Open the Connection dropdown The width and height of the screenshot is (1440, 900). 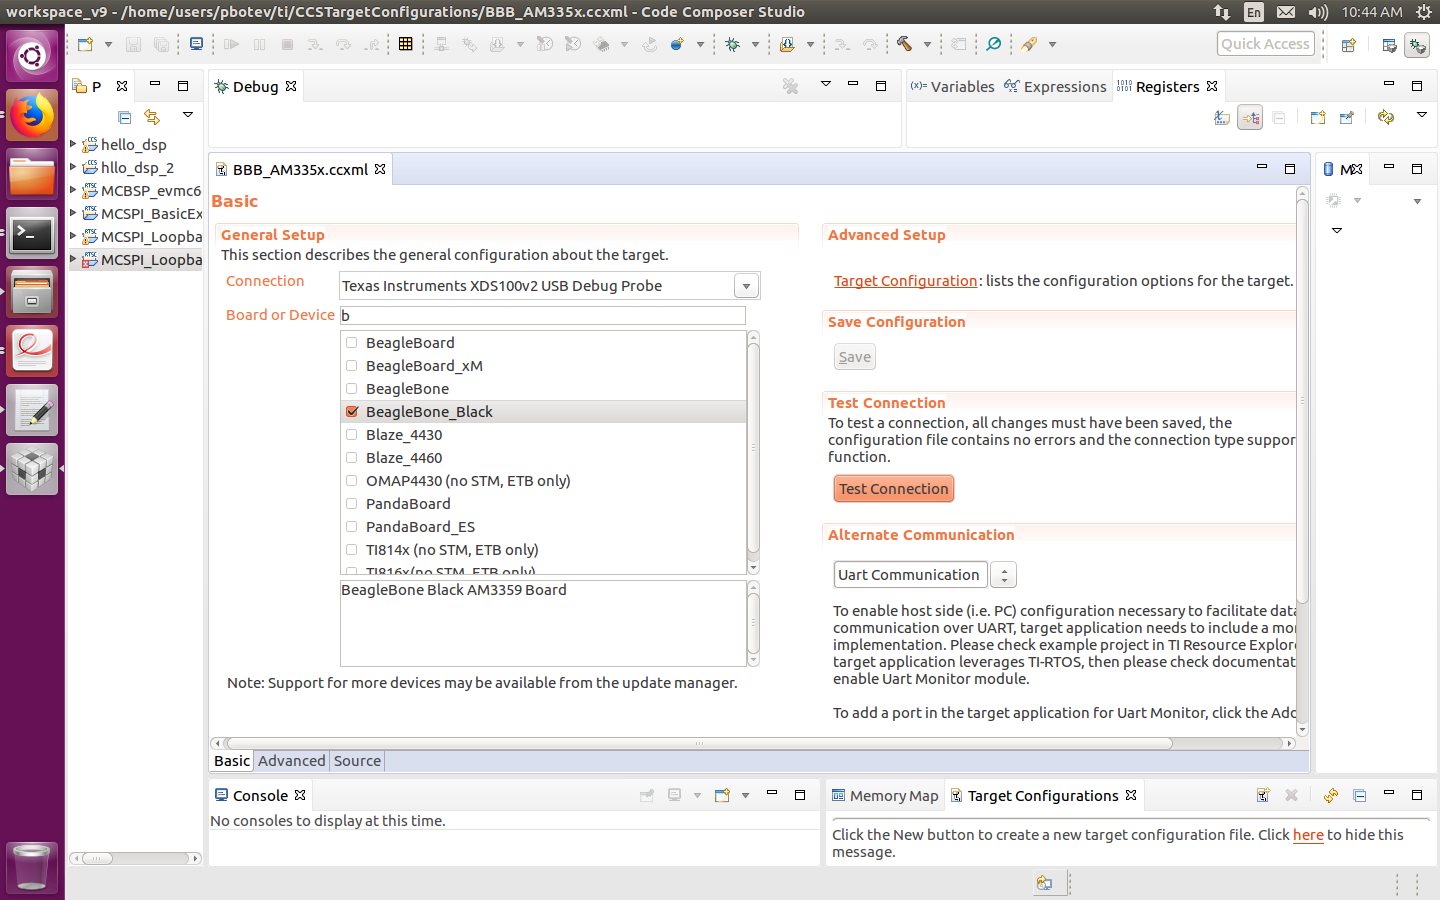click(746, 286)
